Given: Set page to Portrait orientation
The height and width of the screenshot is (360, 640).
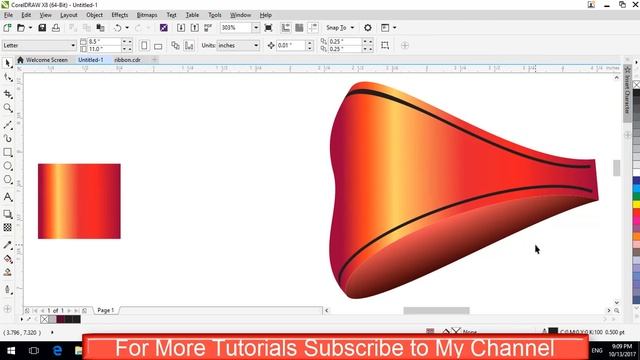Looking at the screenshot, I should click(x=144, y=45).
